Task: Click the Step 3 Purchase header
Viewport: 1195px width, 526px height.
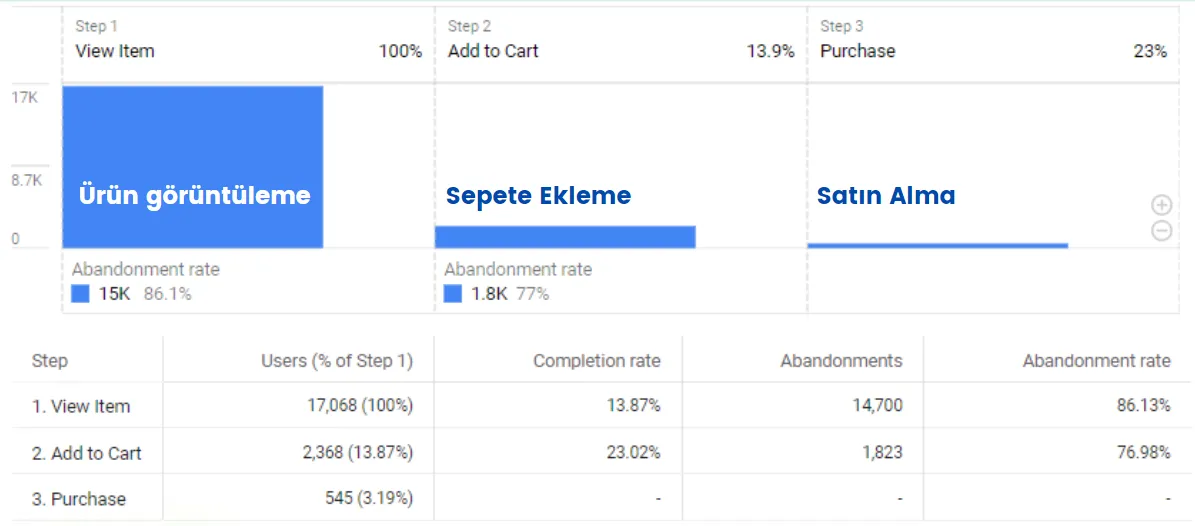Action: click(858, 51)
